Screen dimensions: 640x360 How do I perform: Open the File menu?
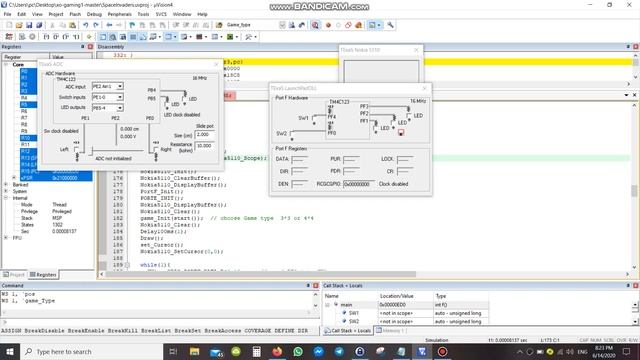coord(7,14)
